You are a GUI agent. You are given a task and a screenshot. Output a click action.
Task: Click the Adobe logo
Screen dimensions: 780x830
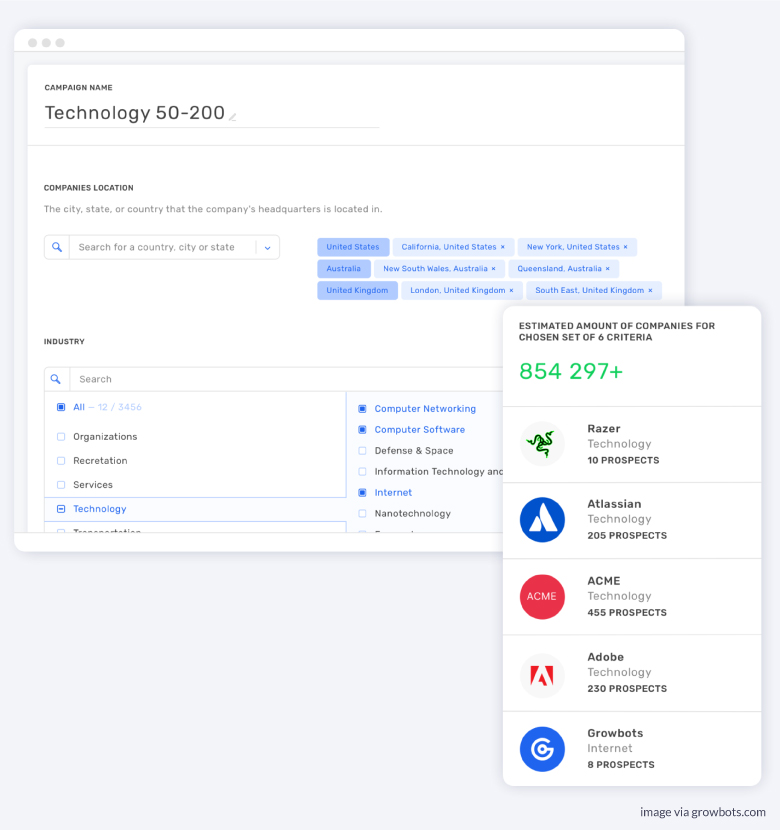[542, 675]
